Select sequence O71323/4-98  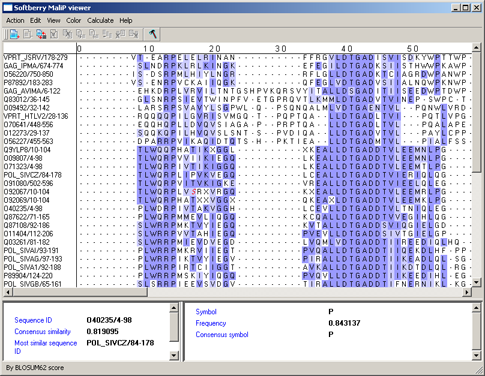point(23,166)
